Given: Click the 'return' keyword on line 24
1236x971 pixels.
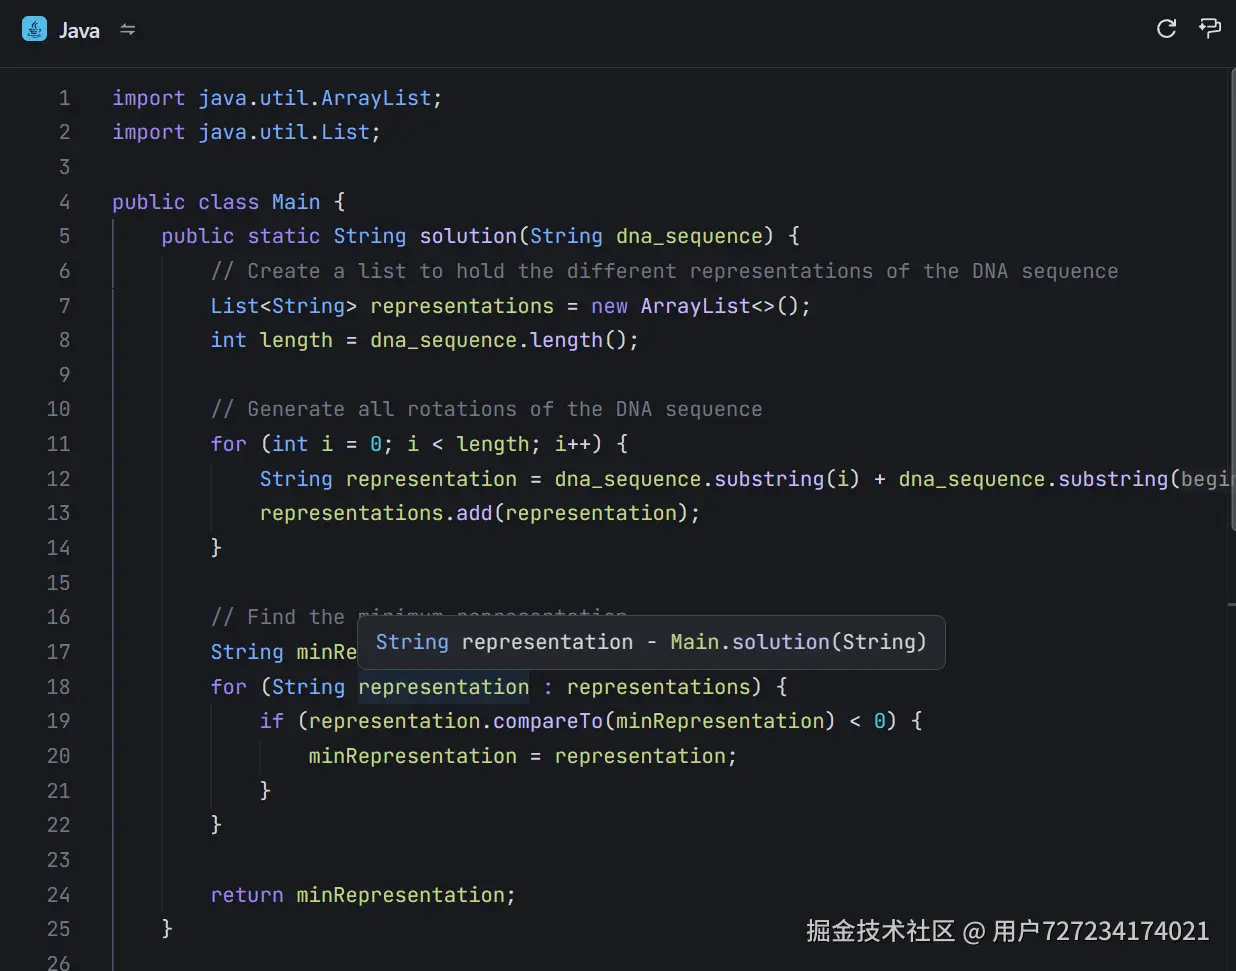Looking at the screenshot, I should click(x=246, y=895).
